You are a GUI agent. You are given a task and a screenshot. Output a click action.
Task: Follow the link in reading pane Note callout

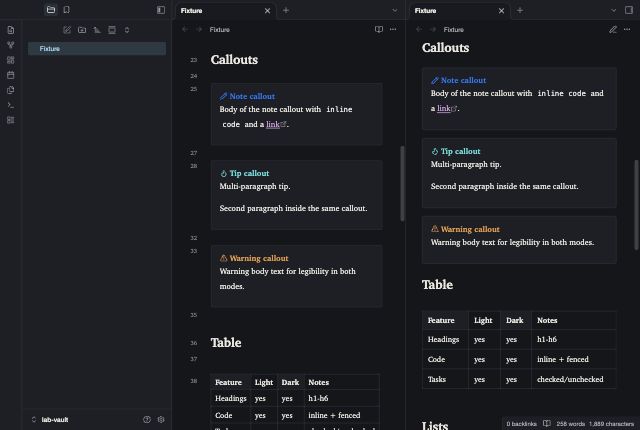[444, 108]
